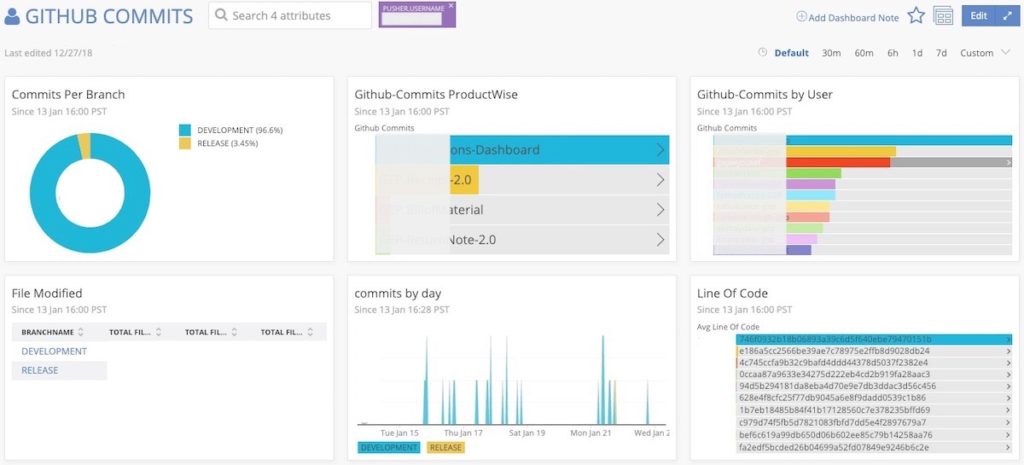The image size is (1024, 465).
Task: Expand chevron on hash row e186a5cc2566
Action: [1009, 351]
